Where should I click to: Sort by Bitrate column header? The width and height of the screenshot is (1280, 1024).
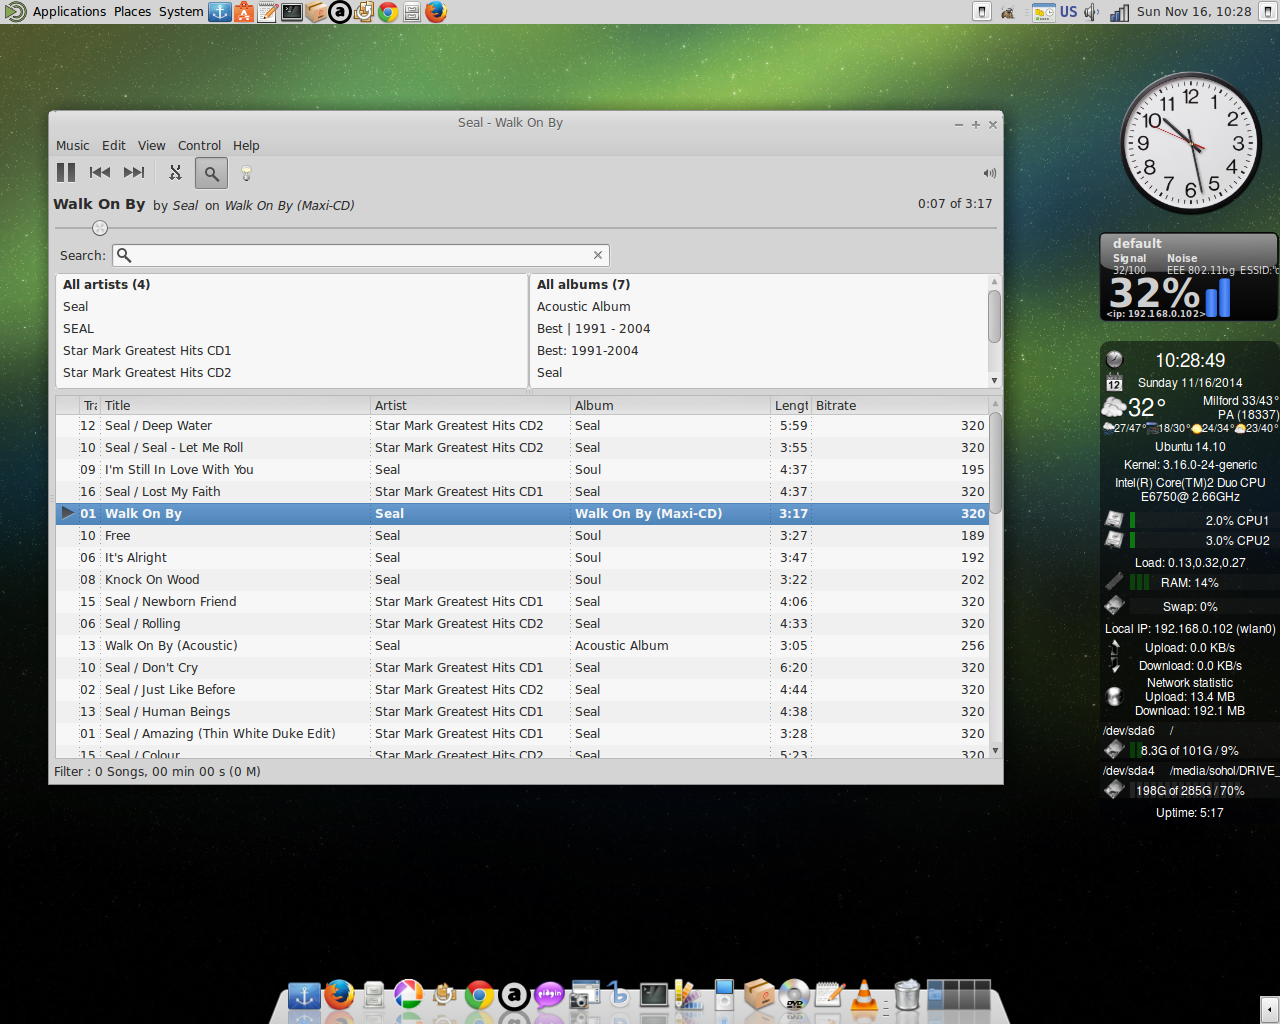899,406
